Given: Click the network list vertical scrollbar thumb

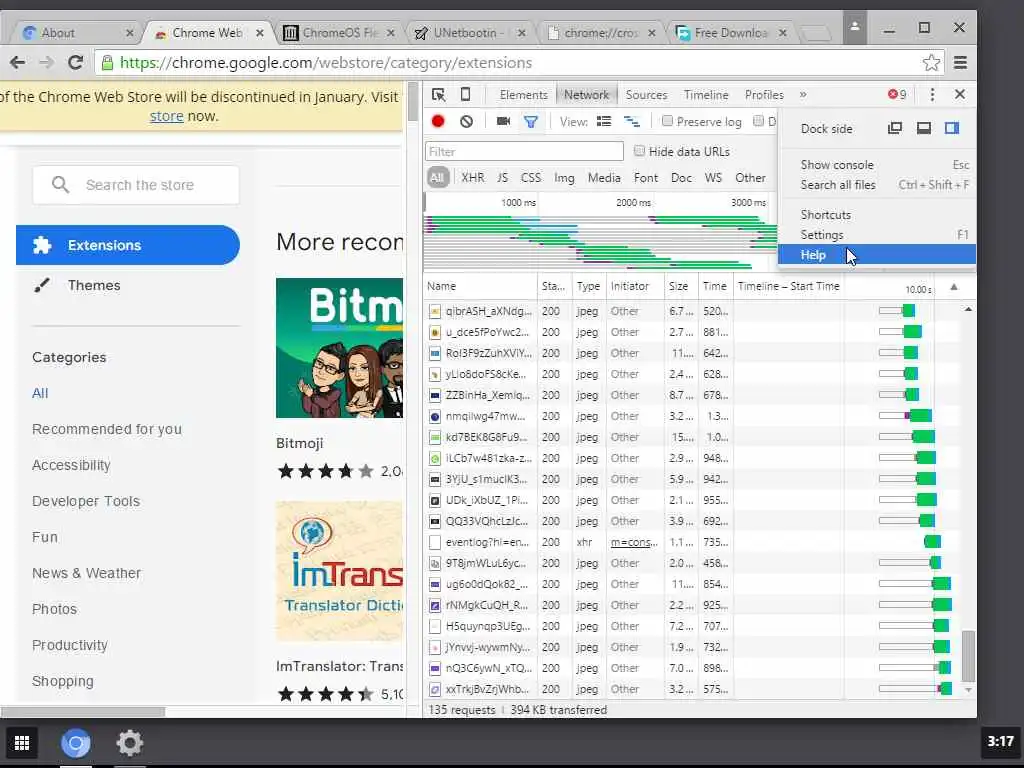Looking at the screenshot, I should 968,656.
